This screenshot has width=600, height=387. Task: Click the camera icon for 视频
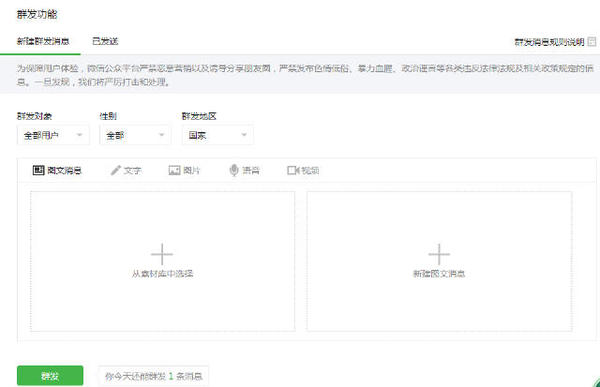pyautogui.click(x=293, y=170)
